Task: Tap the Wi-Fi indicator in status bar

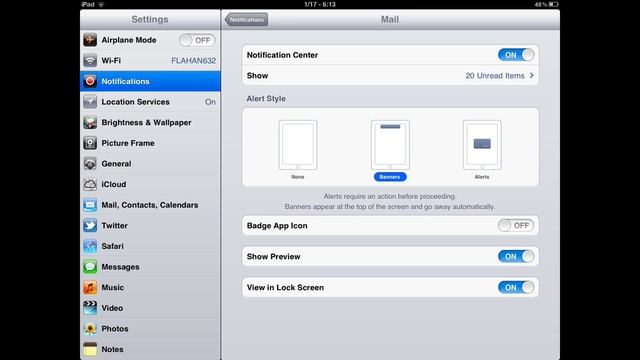Action: coord(101,4)
